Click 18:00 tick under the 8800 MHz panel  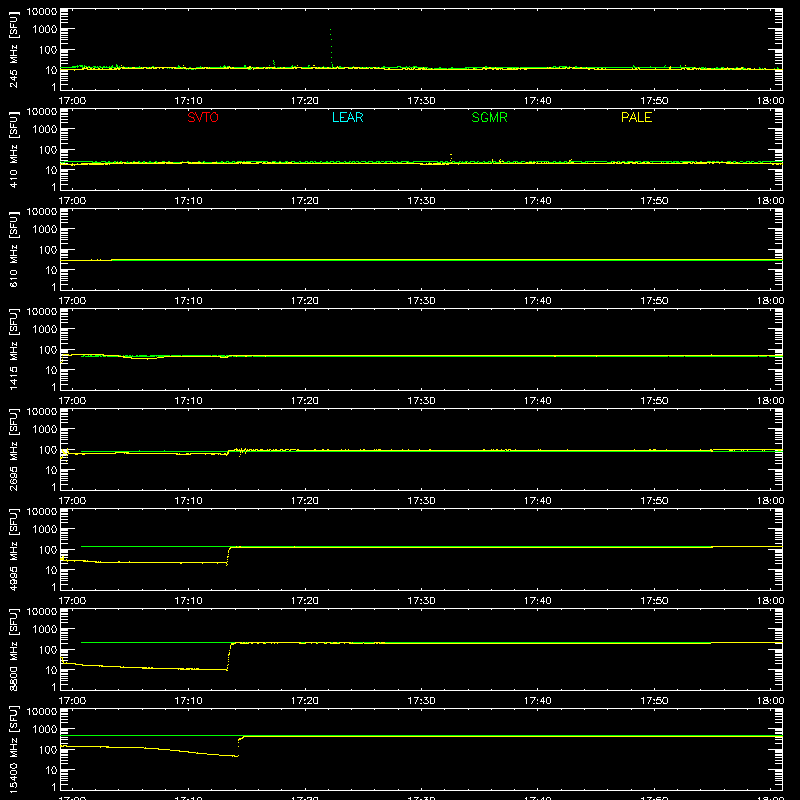click(770, 701)
